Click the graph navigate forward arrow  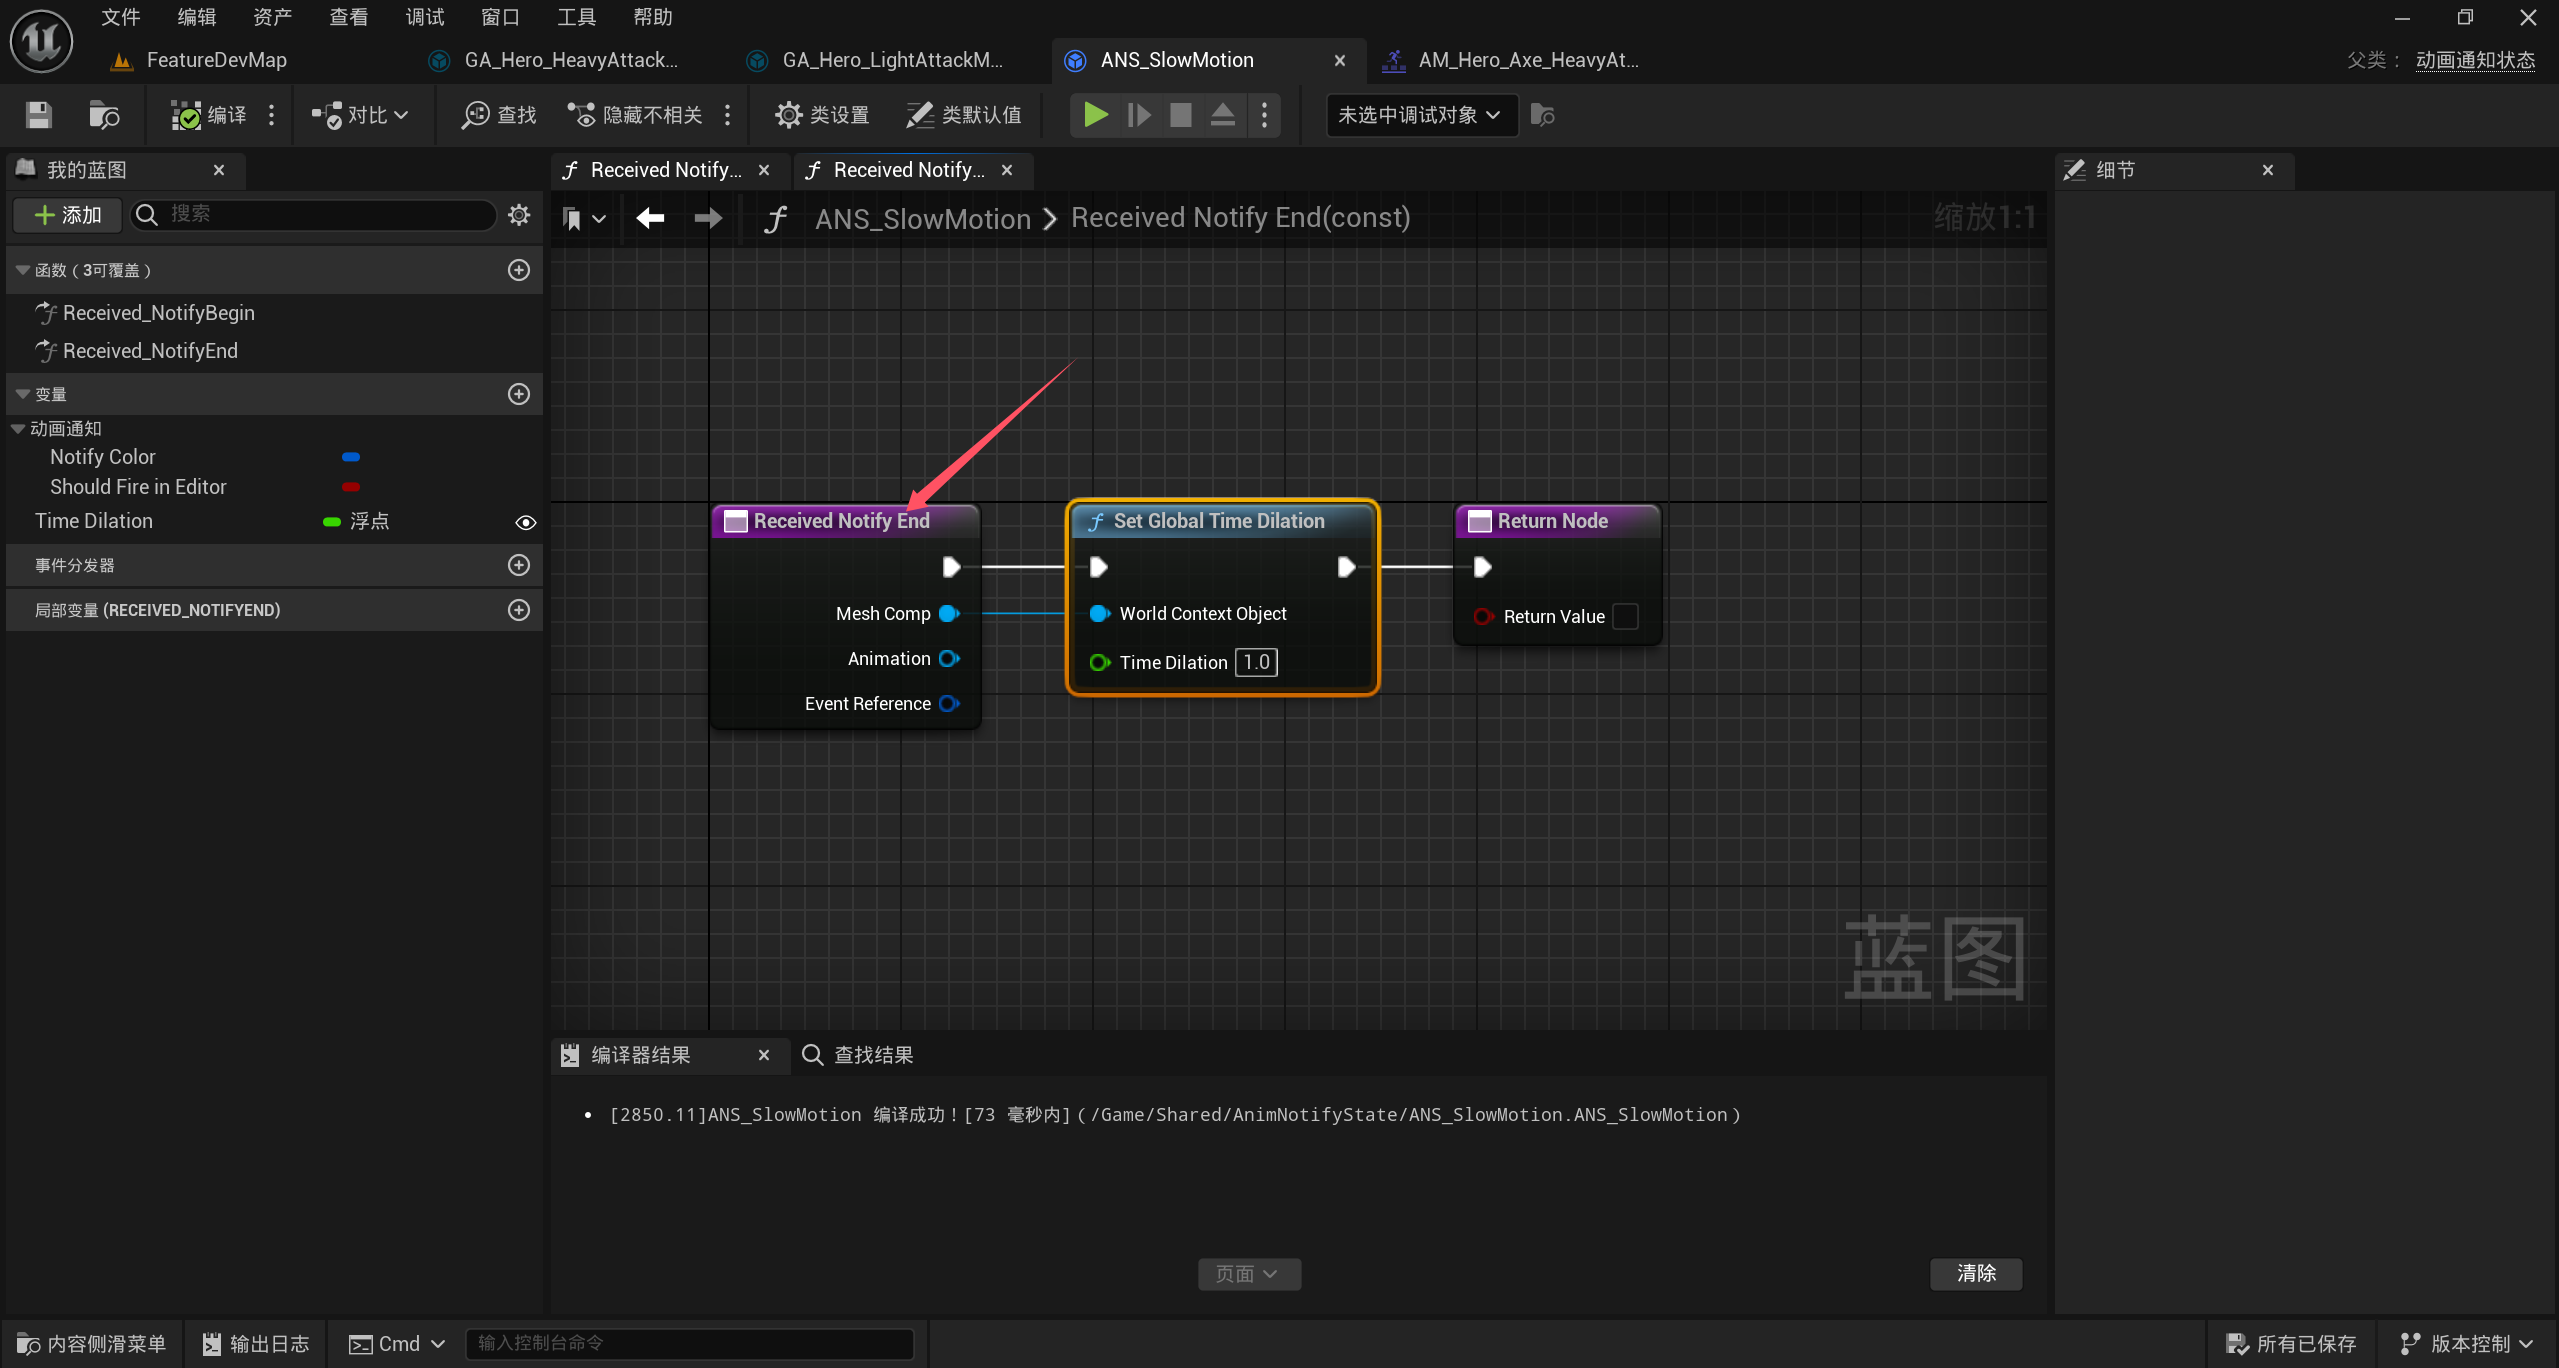point(708,218)
